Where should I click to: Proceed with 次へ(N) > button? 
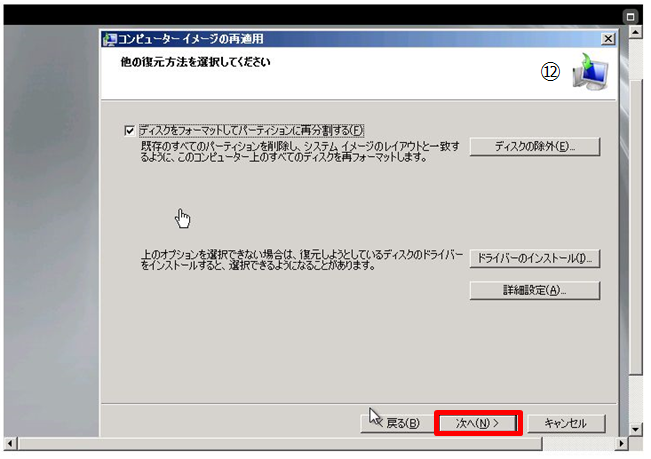pyautogui.click(x=477, y=423)
